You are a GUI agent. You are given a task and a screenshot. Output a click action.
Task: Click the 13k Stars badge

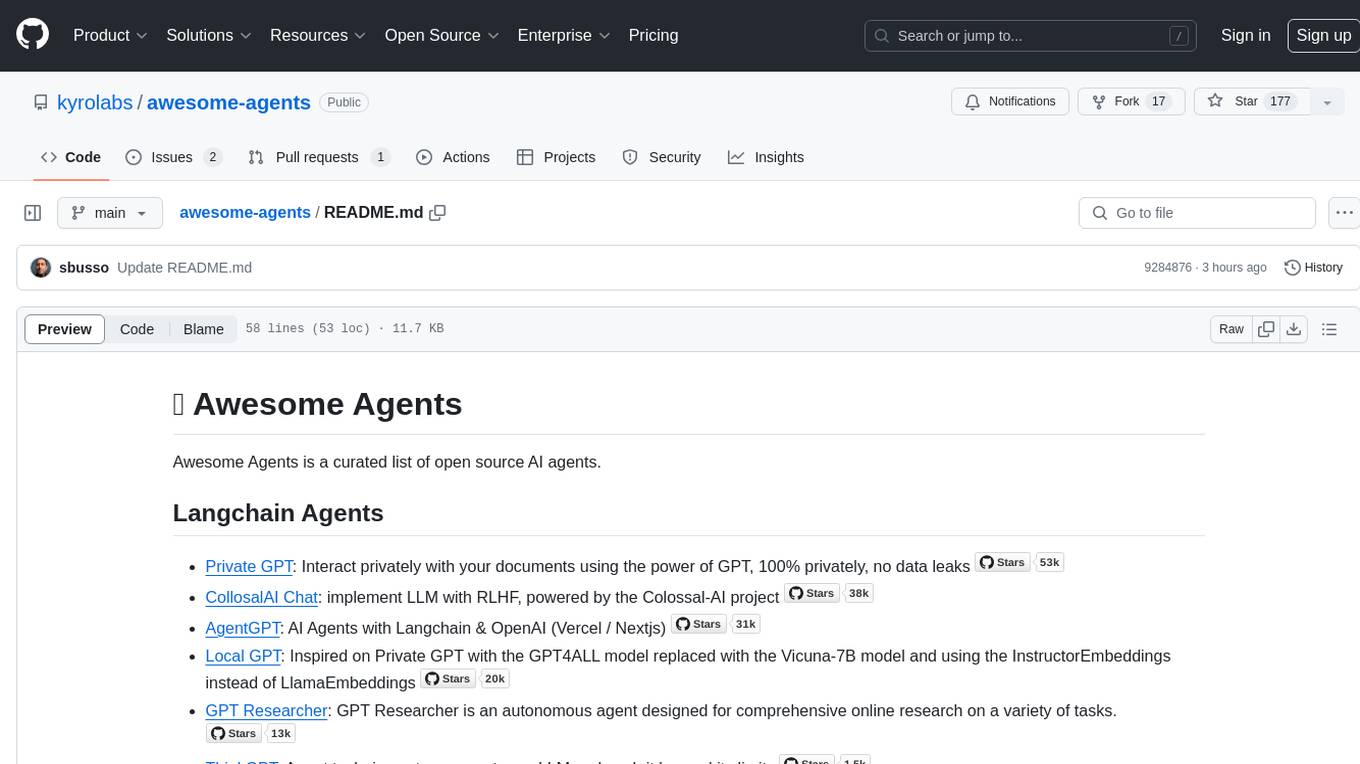250,733
